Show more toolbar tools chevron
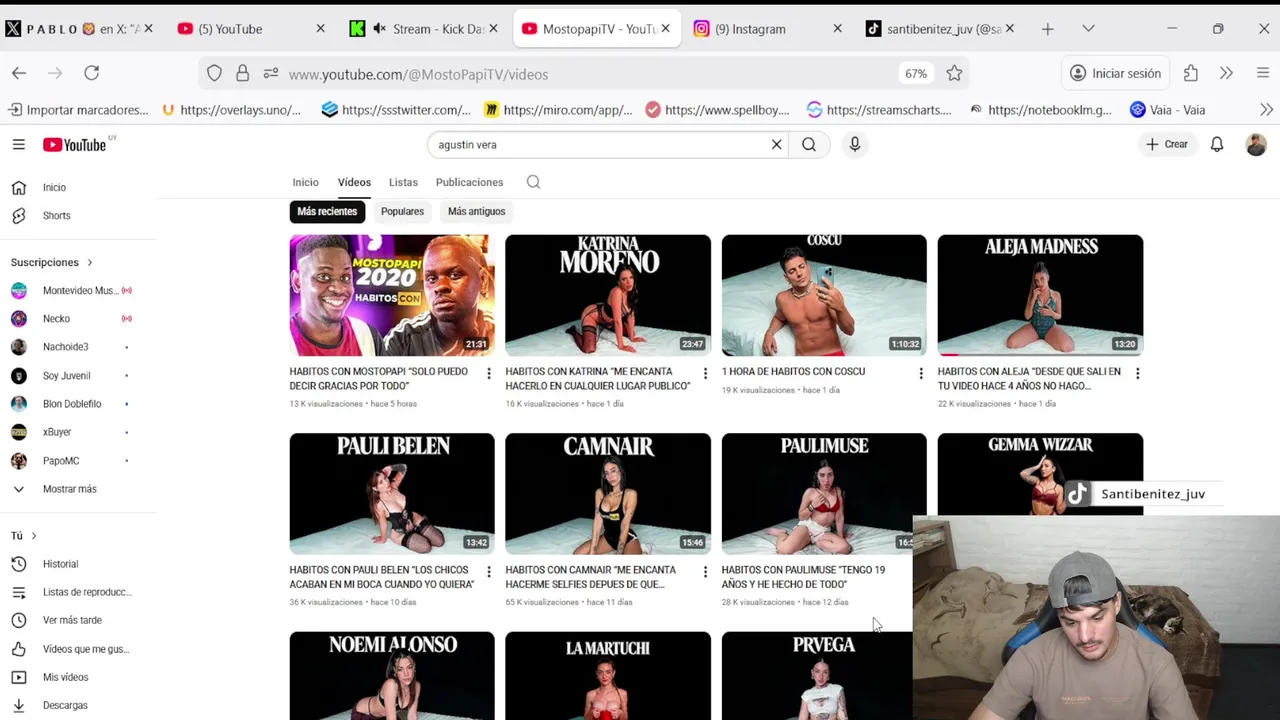 pyautogui.click(x=1226, y=73)
